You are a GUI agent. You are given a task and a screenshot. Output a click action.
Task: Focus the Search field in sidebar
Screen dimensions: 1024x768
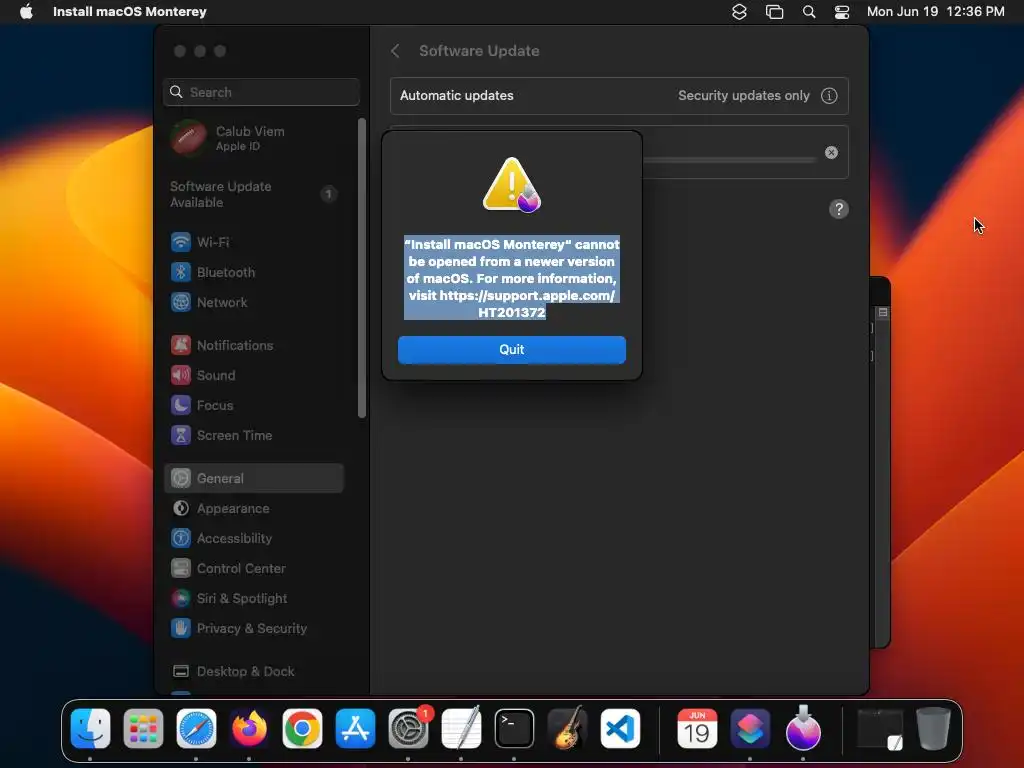(261, 92)
